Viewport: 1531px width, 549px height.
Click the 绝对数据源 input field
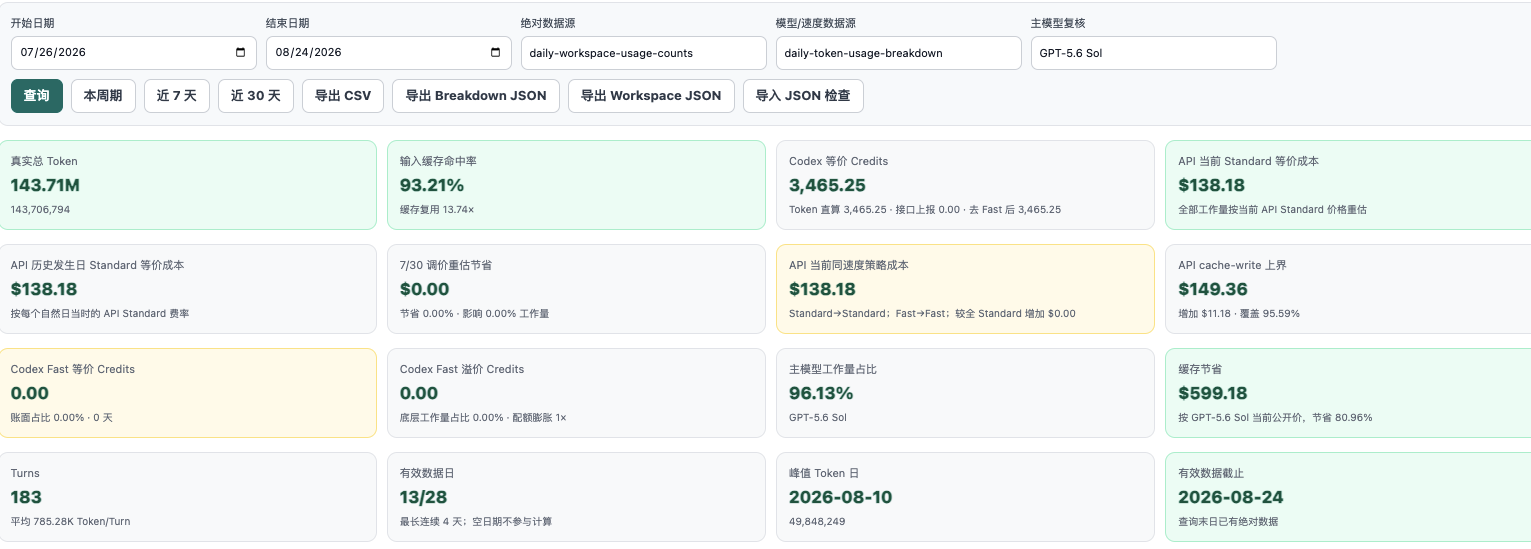pos(644,53)
